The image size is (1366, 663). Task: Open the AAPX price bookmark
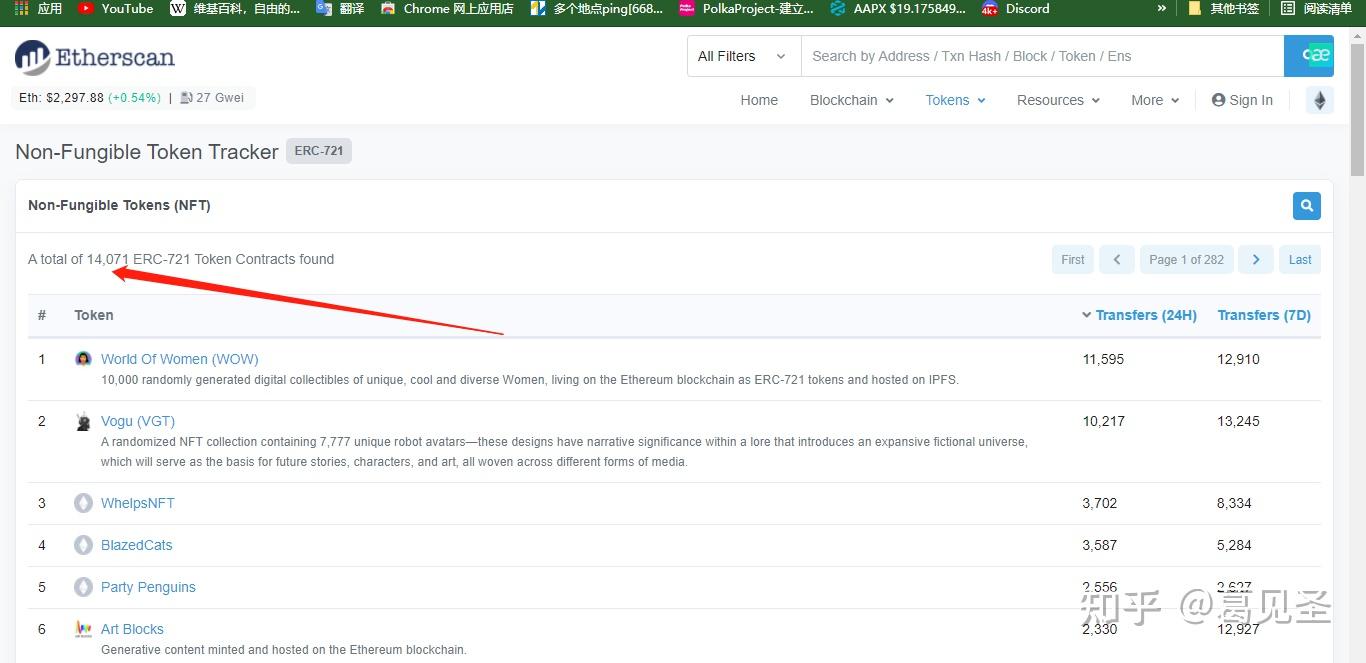coord(898,8)
